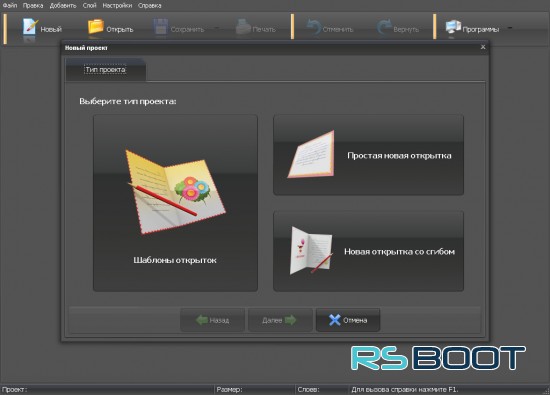Click the Программы computer icon
550x395 pixels.
tap(453, 27)
